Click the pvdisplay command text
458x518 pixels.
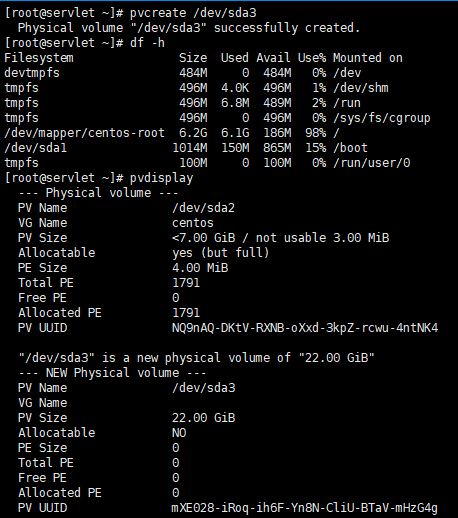pyautogui.click(x=161, y=178)
